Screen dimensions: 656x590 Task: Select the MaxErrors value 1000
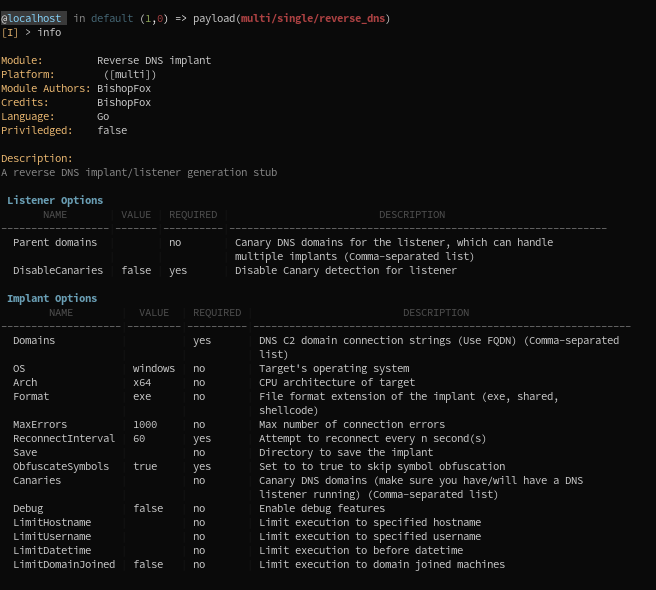click(x=145, y=424)
